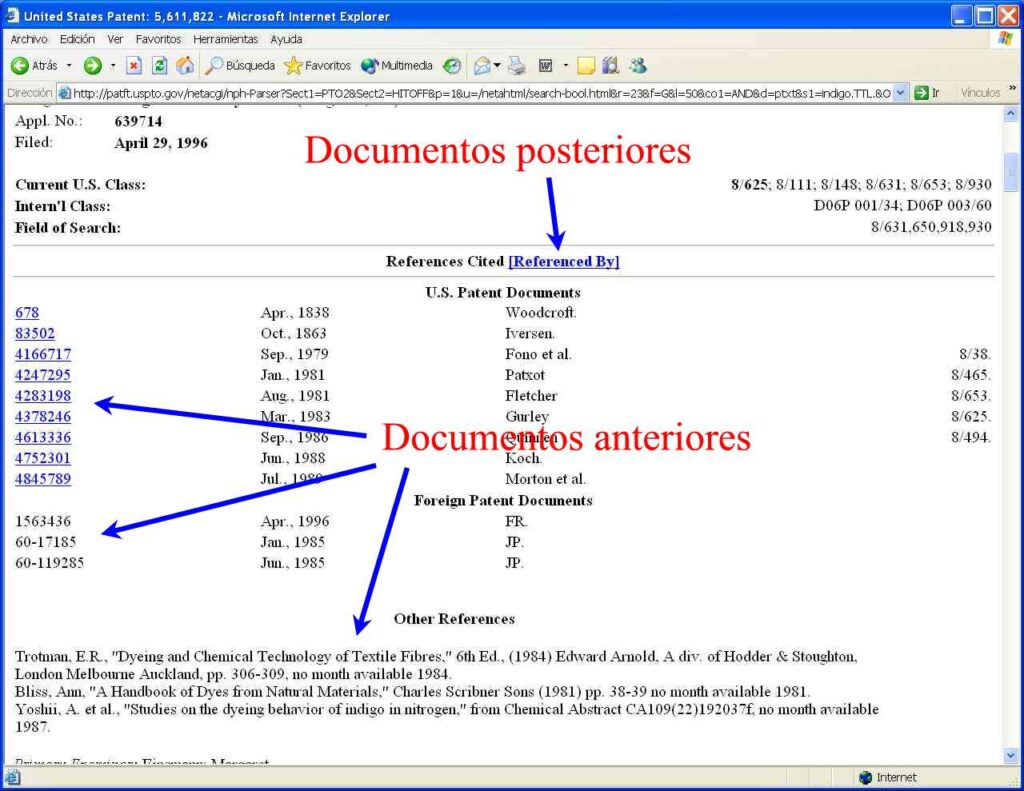The image size is (1024, 791).
Task: Click the filed date April 29, 1996
Action: (x=161, y=143)
